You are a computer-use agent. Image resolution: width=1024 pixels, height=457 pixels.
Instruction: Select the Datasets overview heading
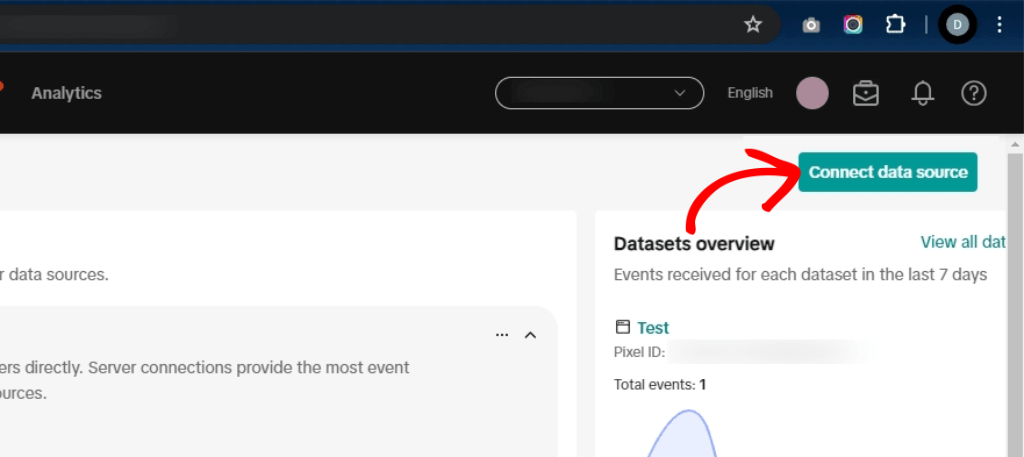click(x=694, y=244)
